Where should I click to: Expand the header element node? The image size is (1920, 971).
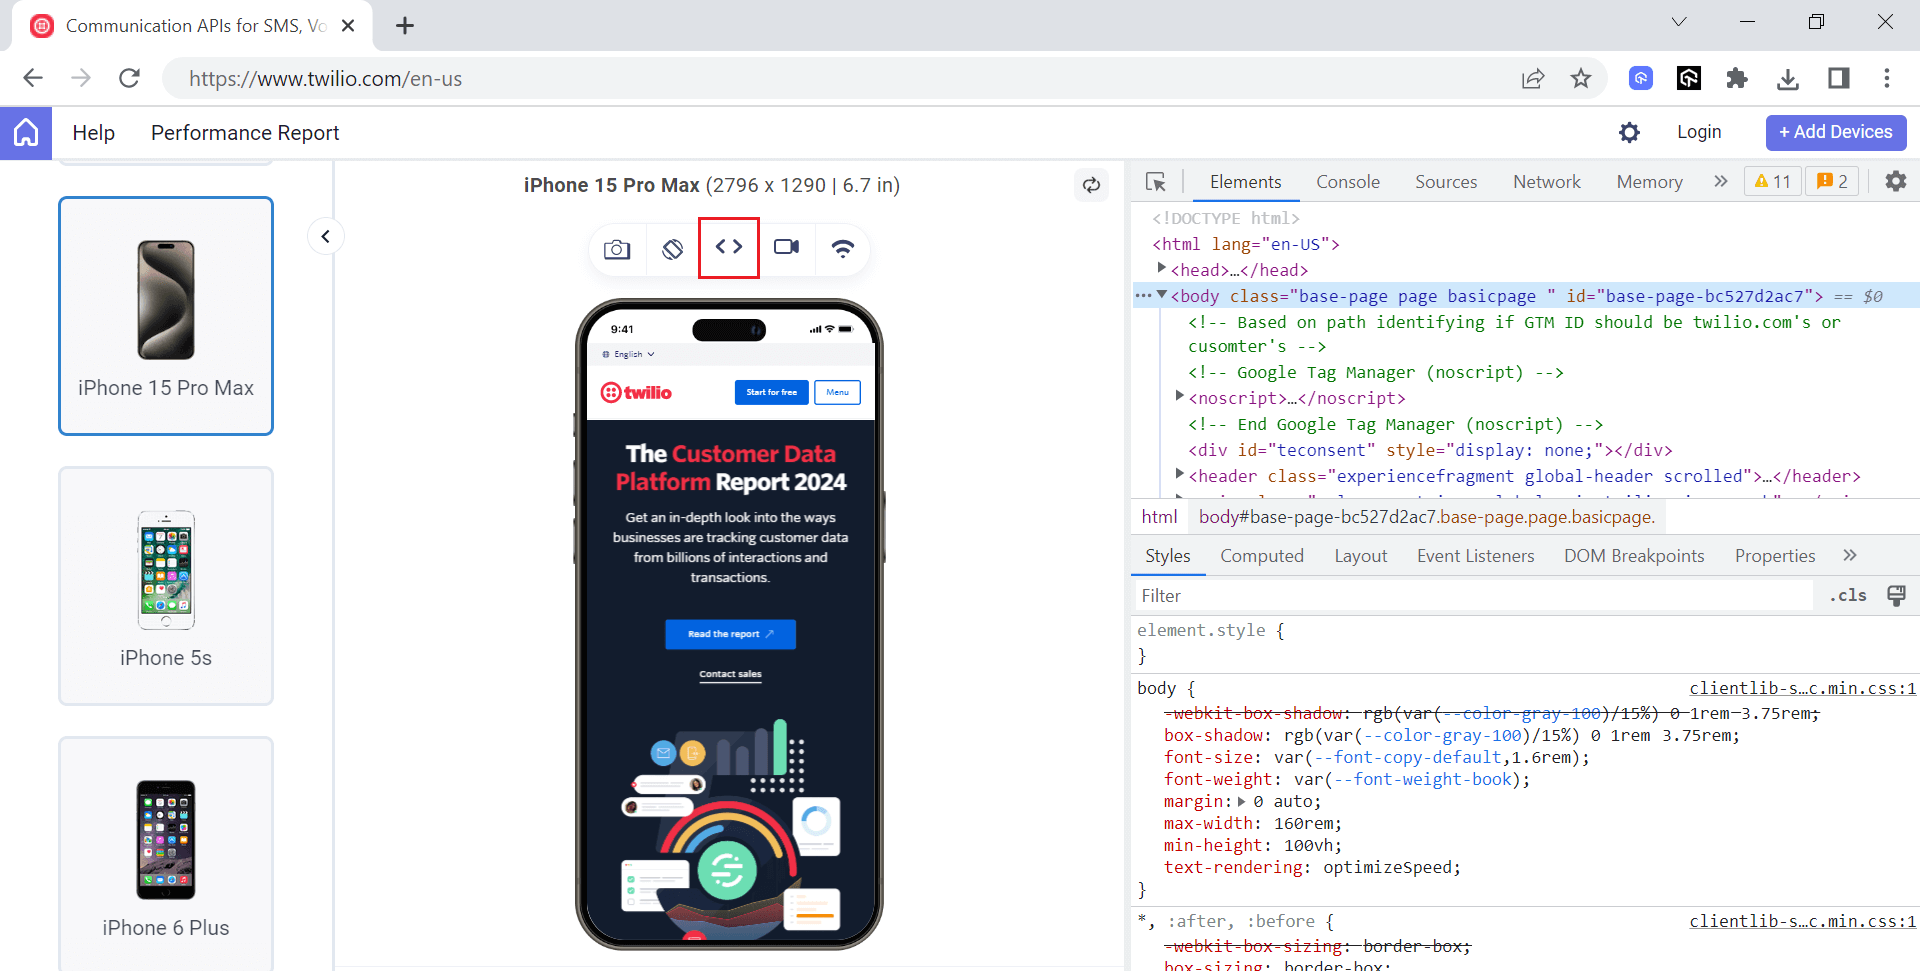tap(1180, 474)
